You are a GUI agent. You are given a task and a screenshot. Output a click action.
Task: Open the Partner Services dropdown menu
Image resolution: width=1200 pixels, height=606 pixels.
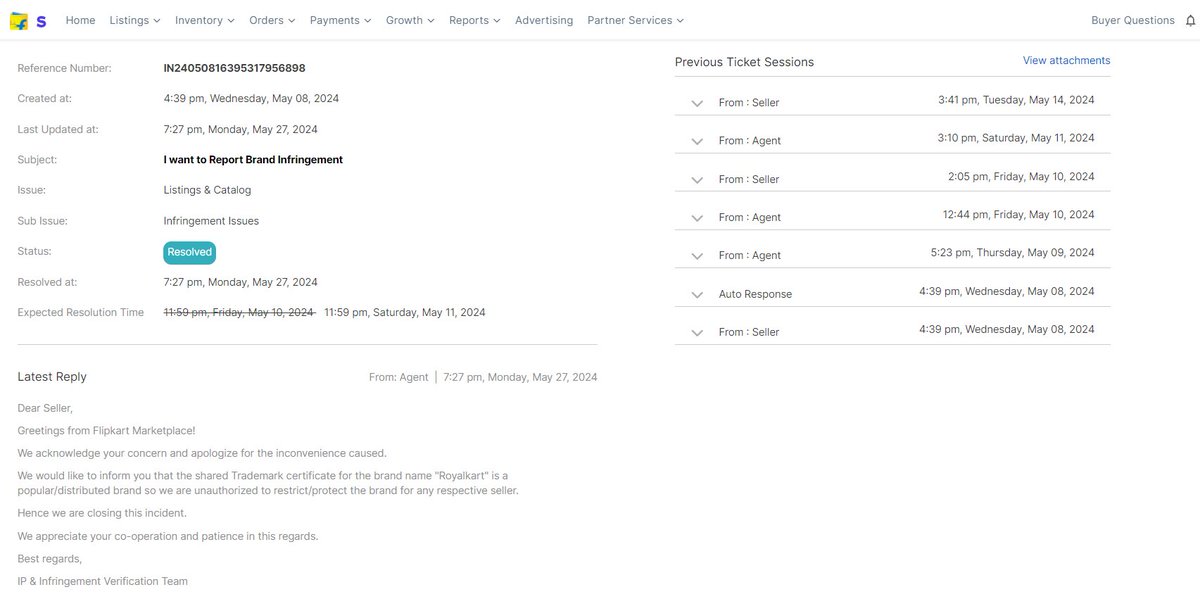pos(636,20)
